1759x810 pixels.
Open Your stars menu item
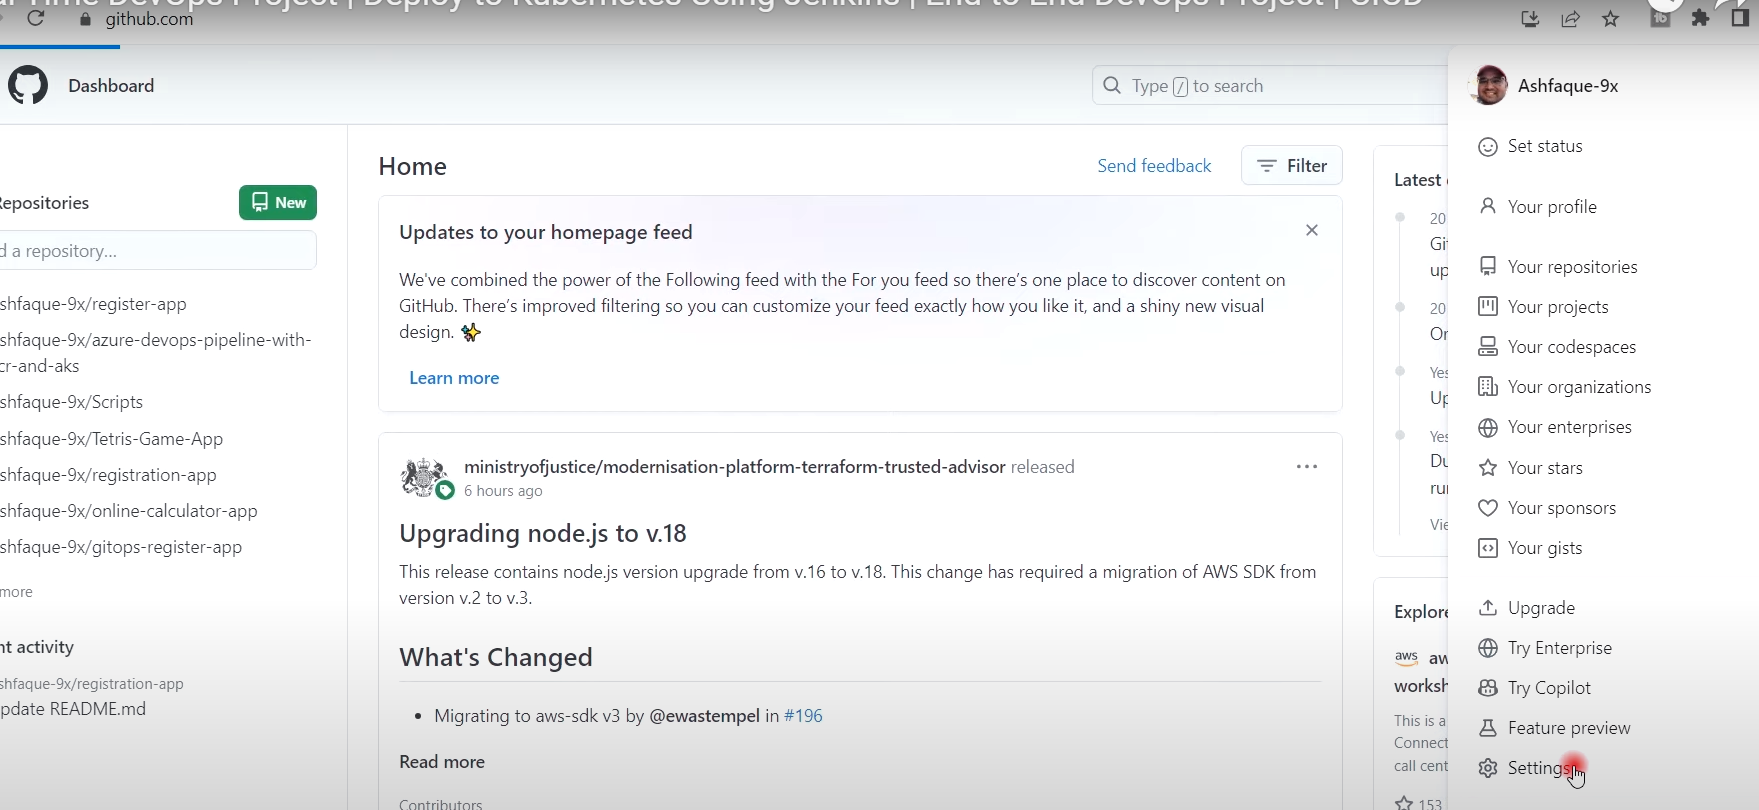click(1545, 468)
